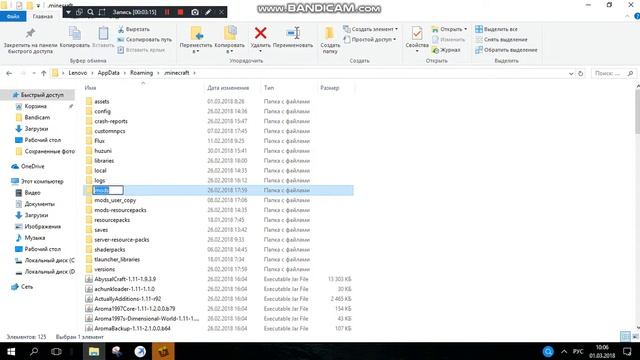640x360 pixels.
Task: Click Roaming in the address breadcrumb
Action: (x=141, y=73)
